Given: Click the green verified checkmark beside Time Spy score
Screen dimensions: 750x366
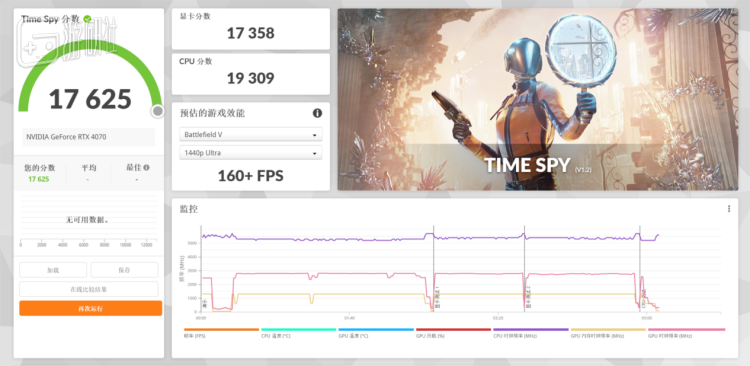Looking at the screenshot, I should click(87, 19).
